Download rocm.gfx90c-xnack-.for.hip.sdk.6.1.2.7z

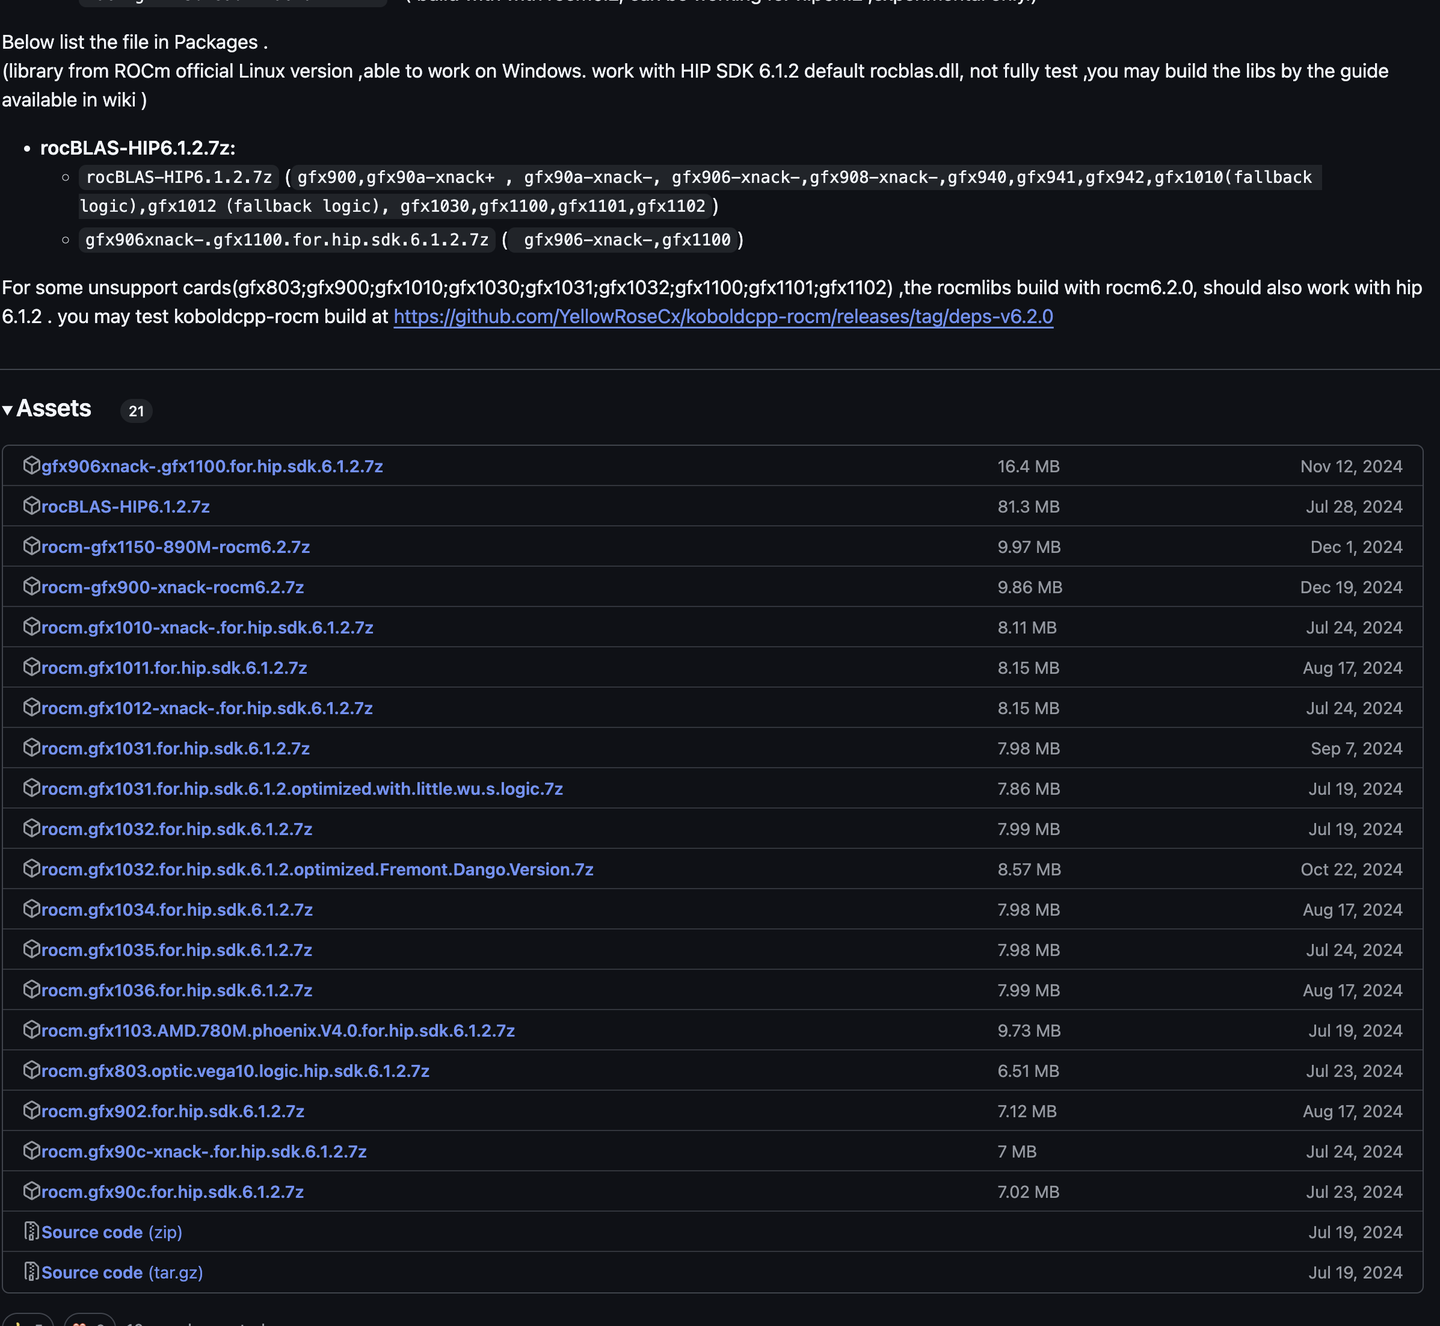[x=204, y=1152]
